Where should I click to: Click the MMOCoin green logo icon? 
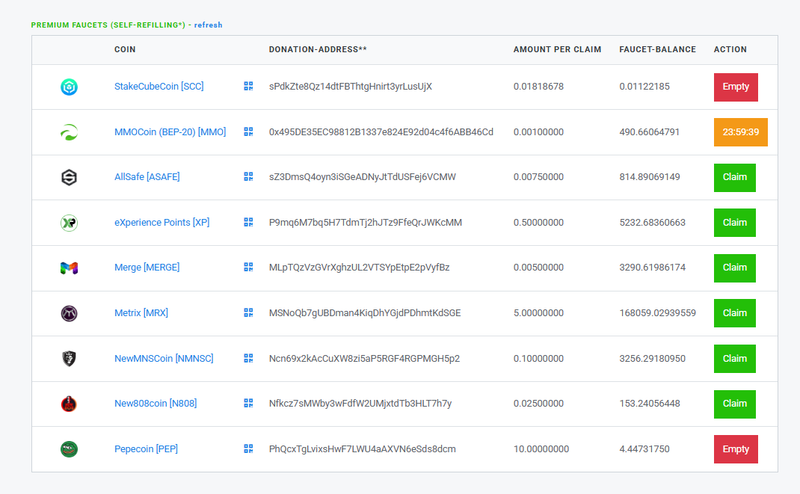[69, 132]
